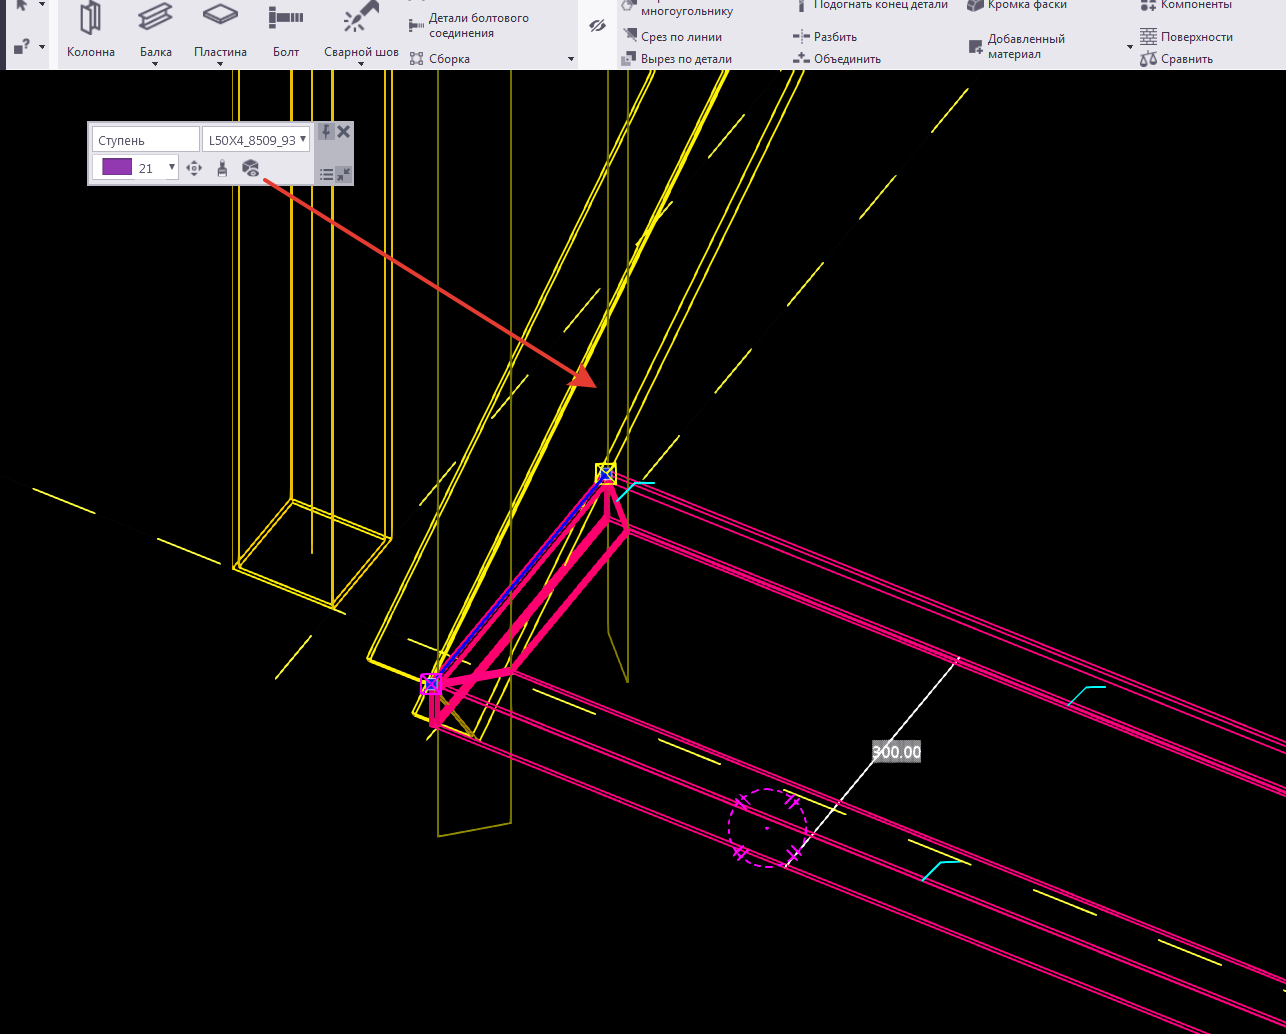Click the paintbrush icon in contextual toolbar
Image resolution: width=1286 pixels, height=1034 pixels.
(x=223, y=168)
